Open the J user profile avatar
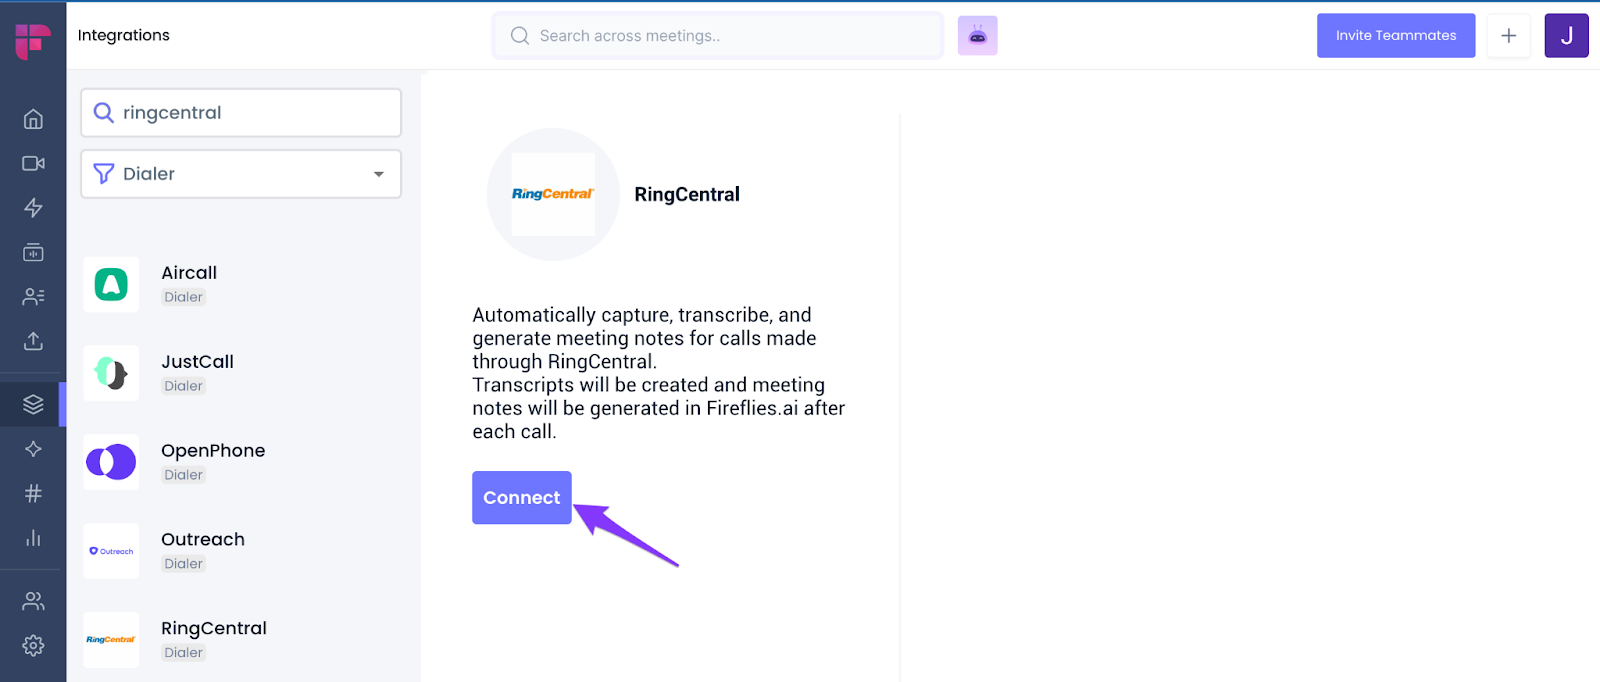The width and height of the screenshot is (1600, 682). 1566,36
